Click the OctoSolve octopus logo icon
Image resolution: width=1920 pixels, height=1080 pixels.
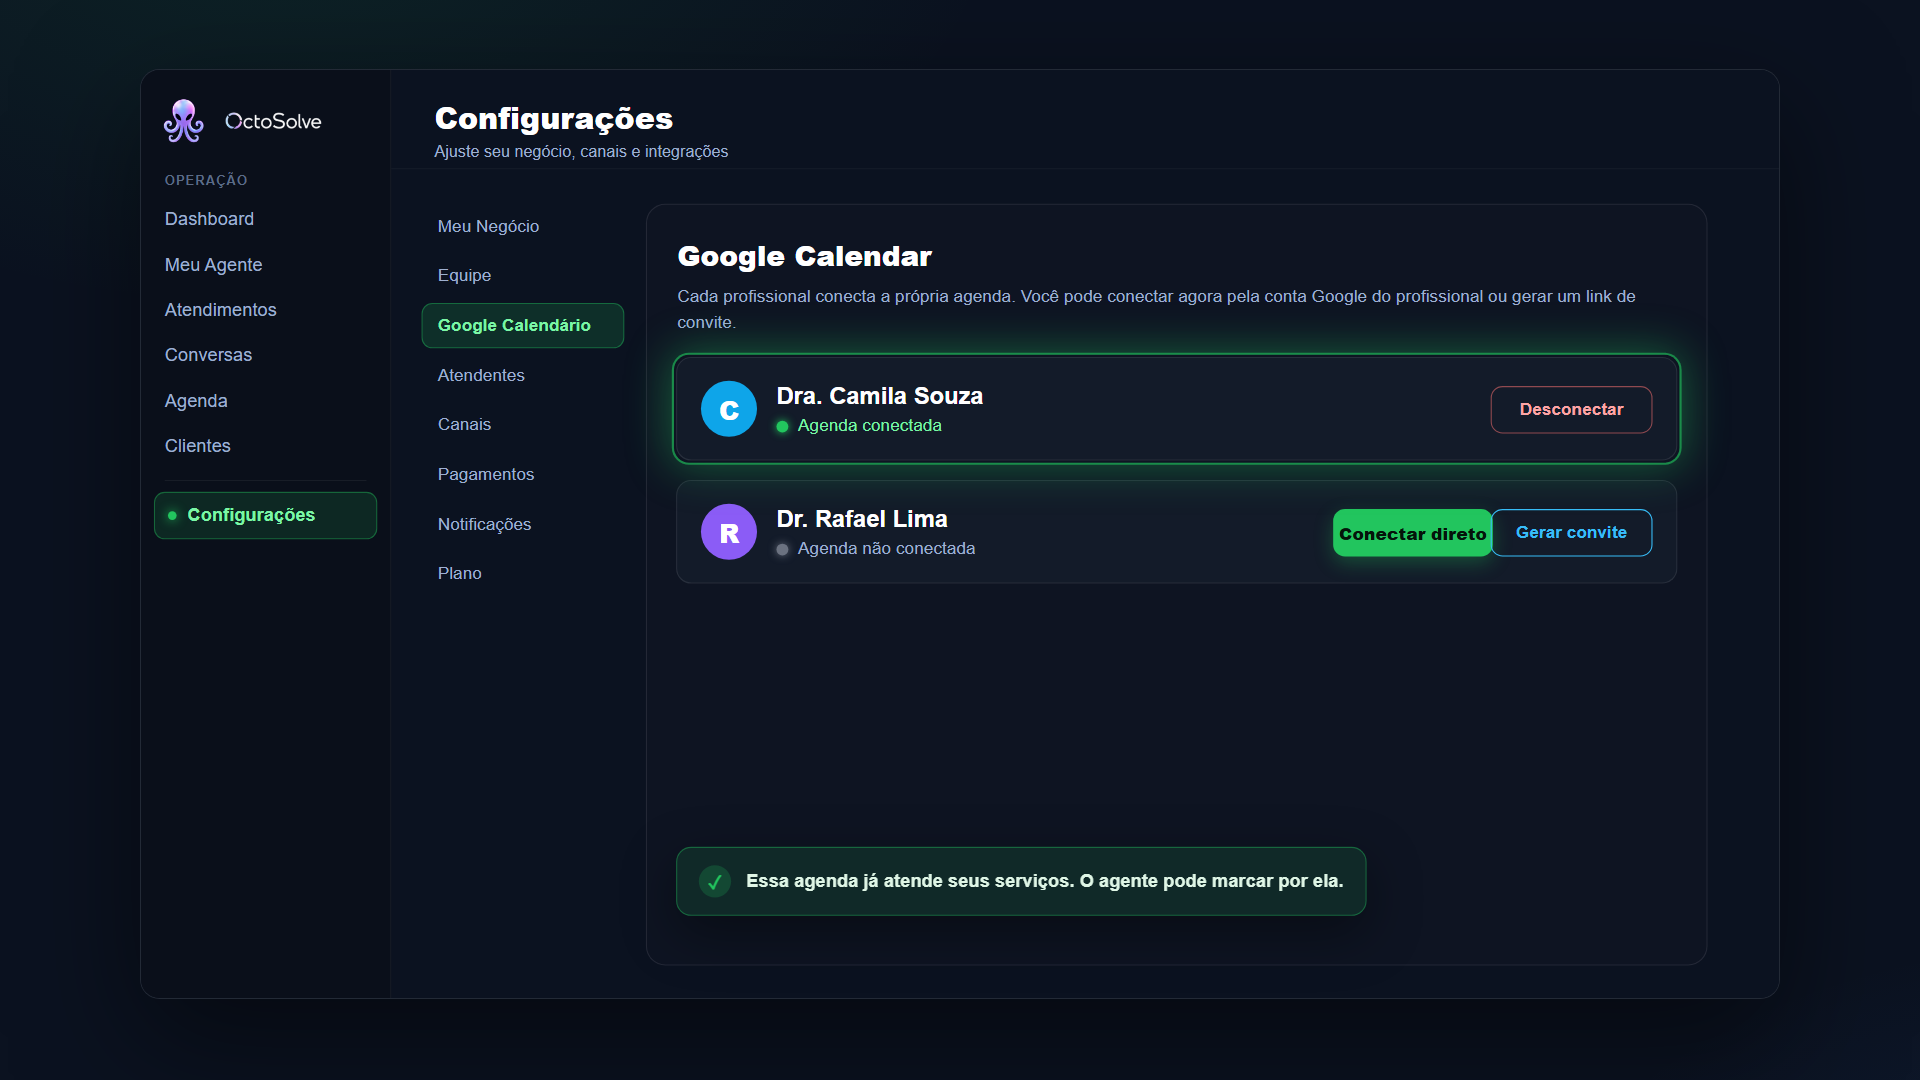coord(184,121)
